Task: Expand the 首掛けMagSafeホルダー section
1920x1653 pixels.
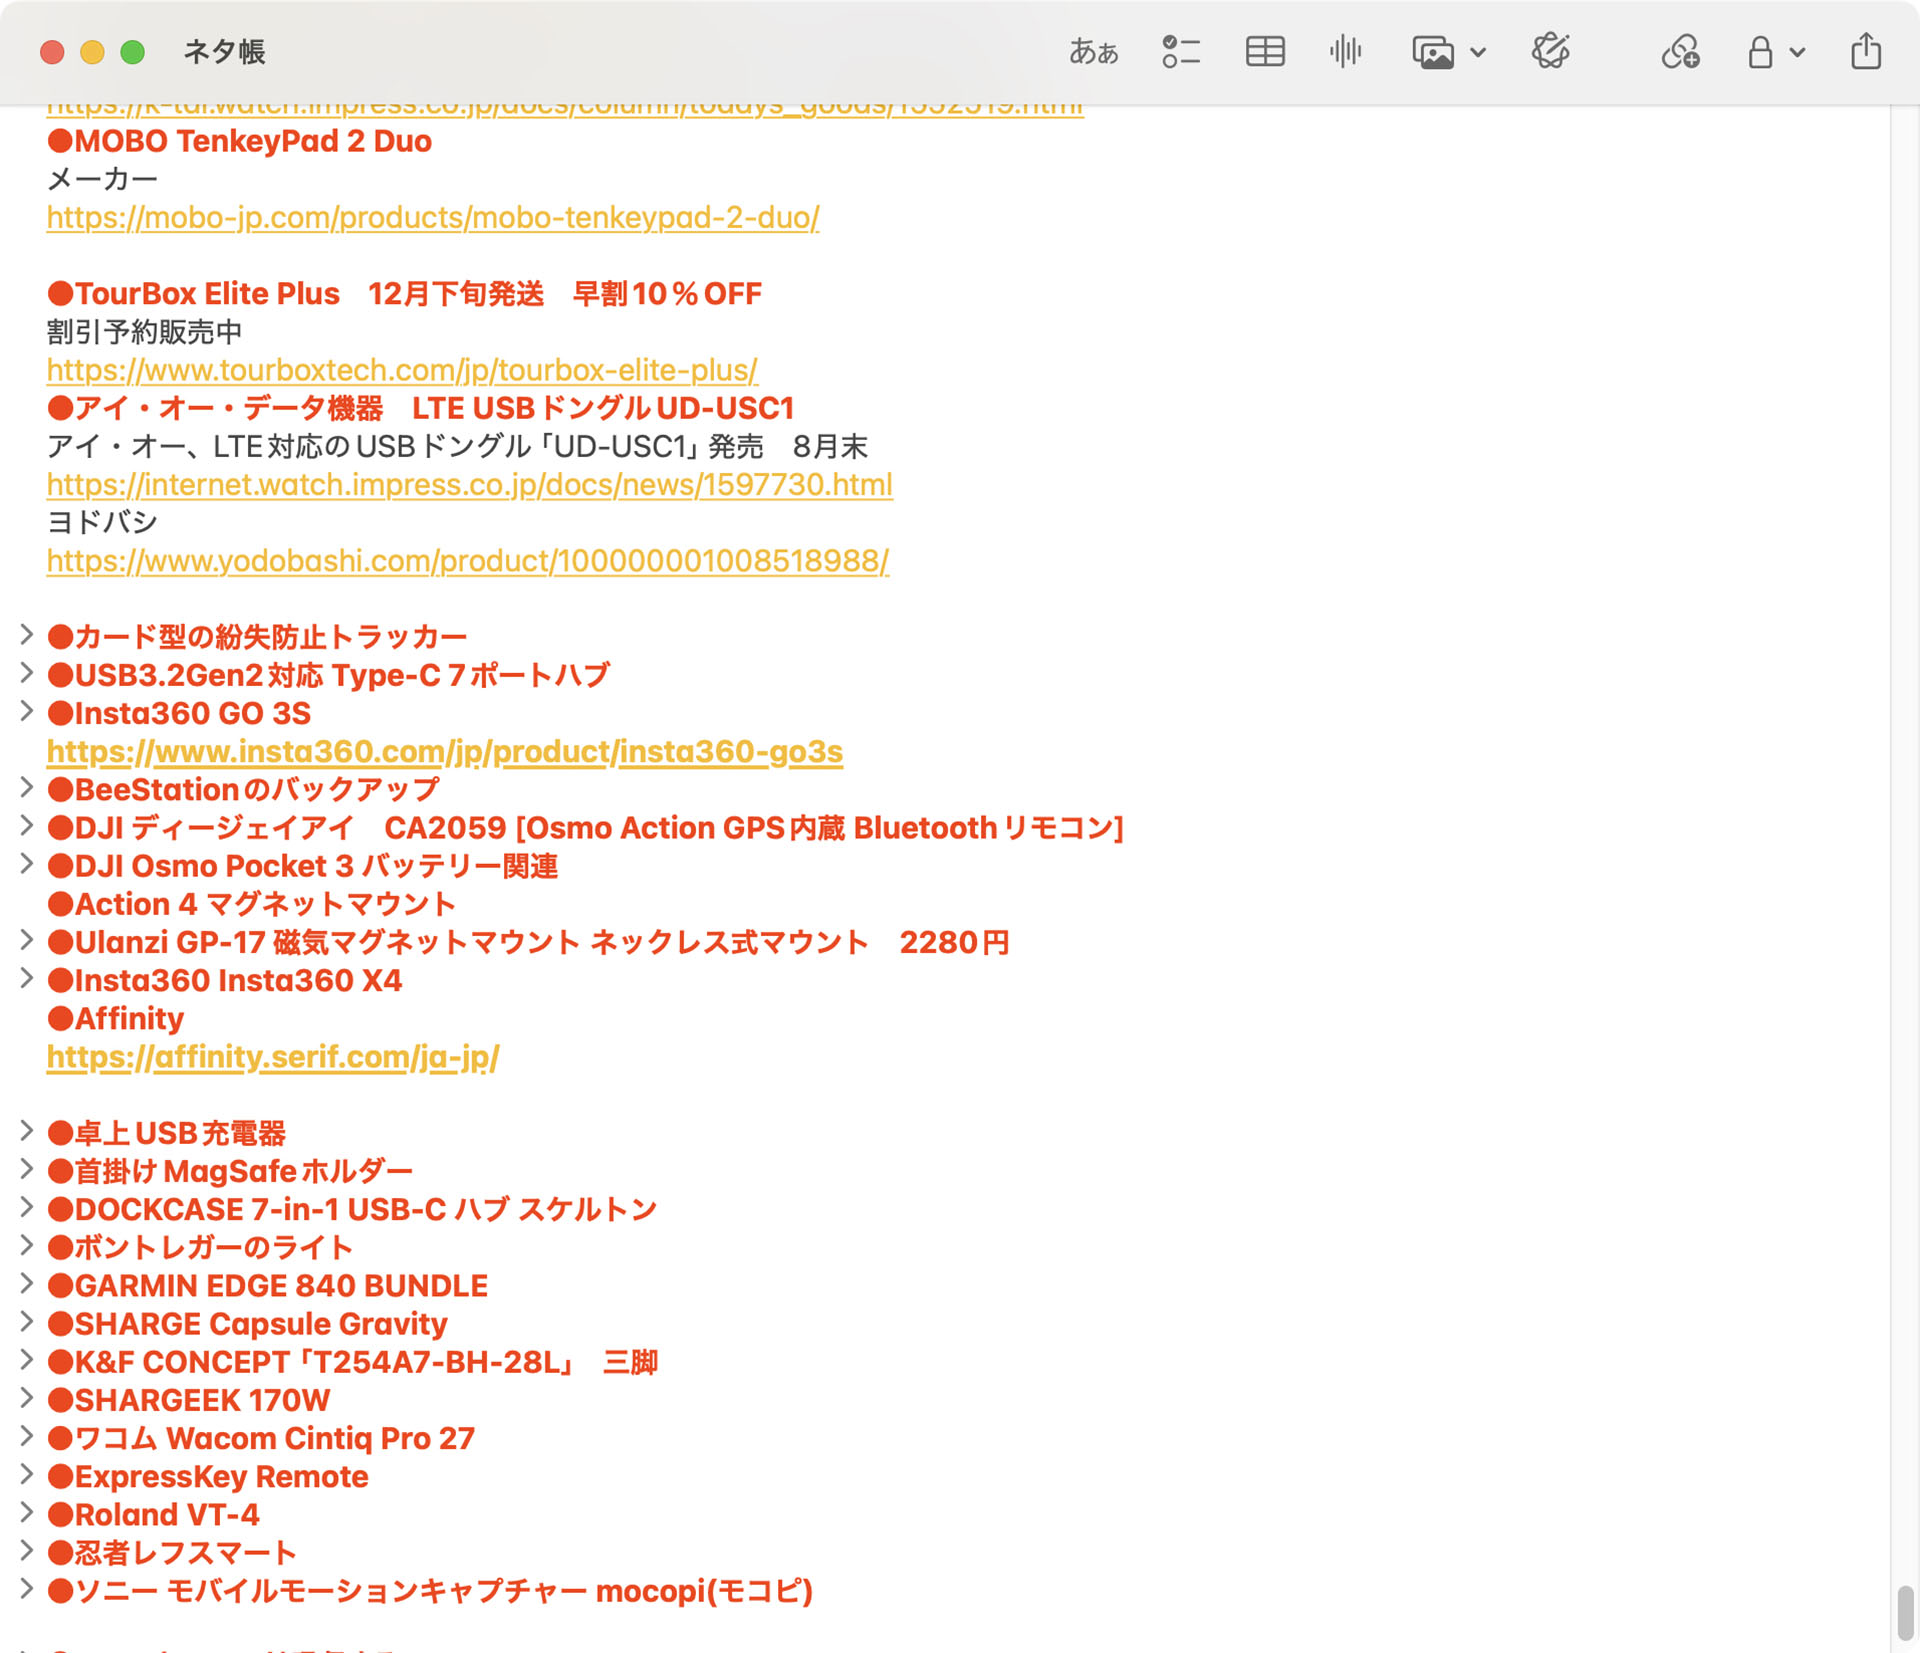Action: click(27, 1169)
